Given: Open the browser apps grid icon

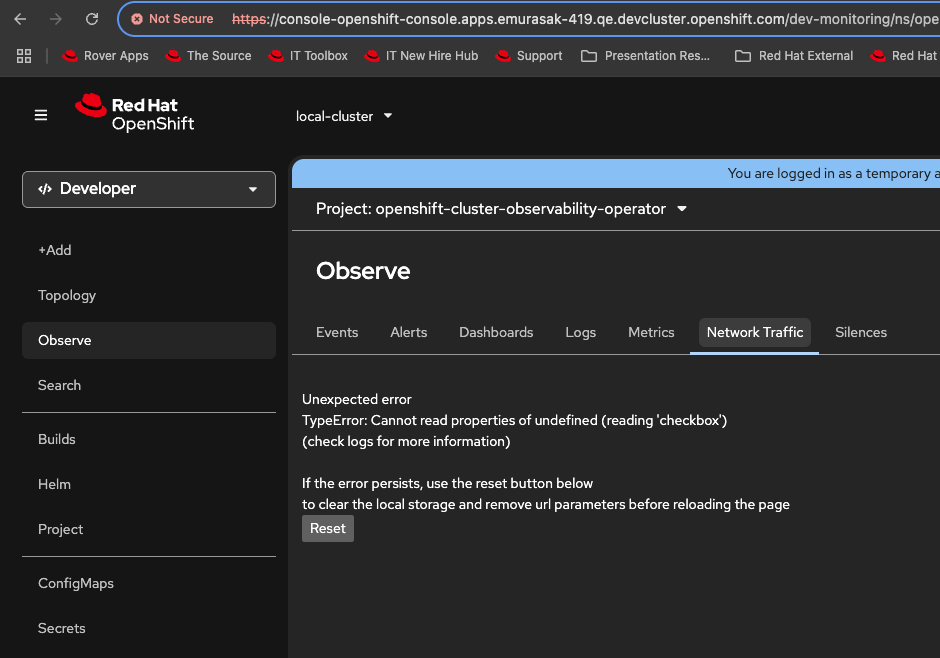Looking at the screenshot, I should (25, 56).
